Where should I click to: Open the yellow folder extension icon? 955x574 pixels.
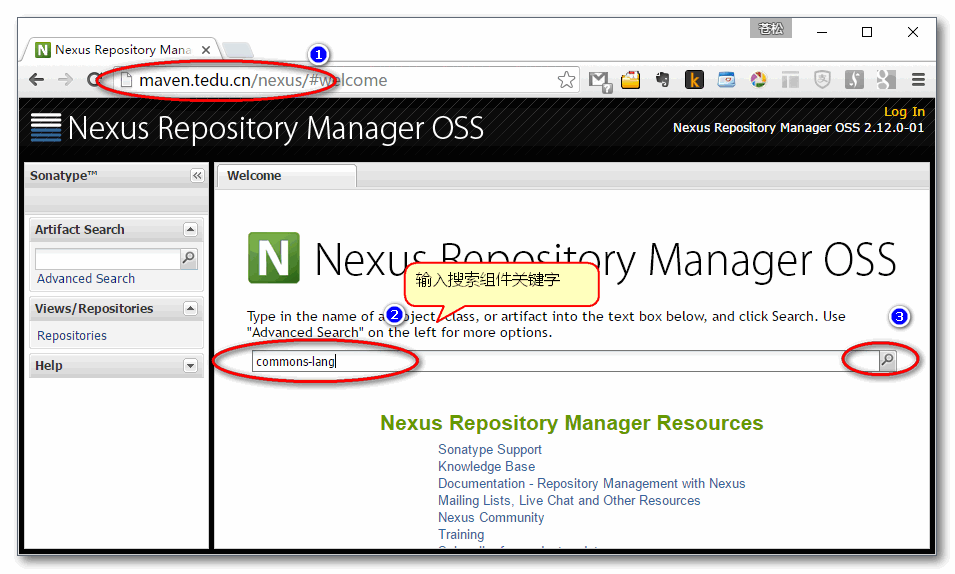coord(630,80)
